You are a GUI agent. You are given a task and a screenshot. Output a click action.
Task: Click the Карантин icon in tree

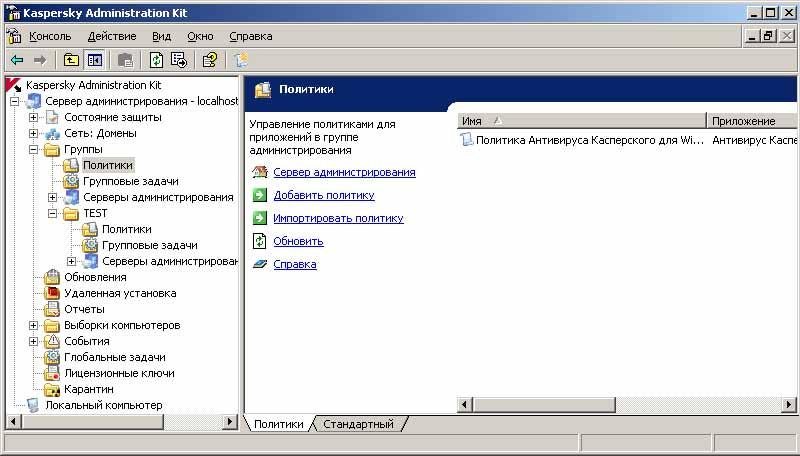[52, 389]
